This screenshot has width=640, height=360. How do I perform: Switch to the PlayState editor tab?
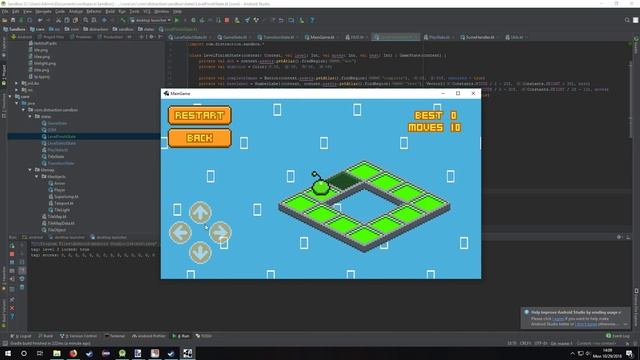tap(438, 37)
